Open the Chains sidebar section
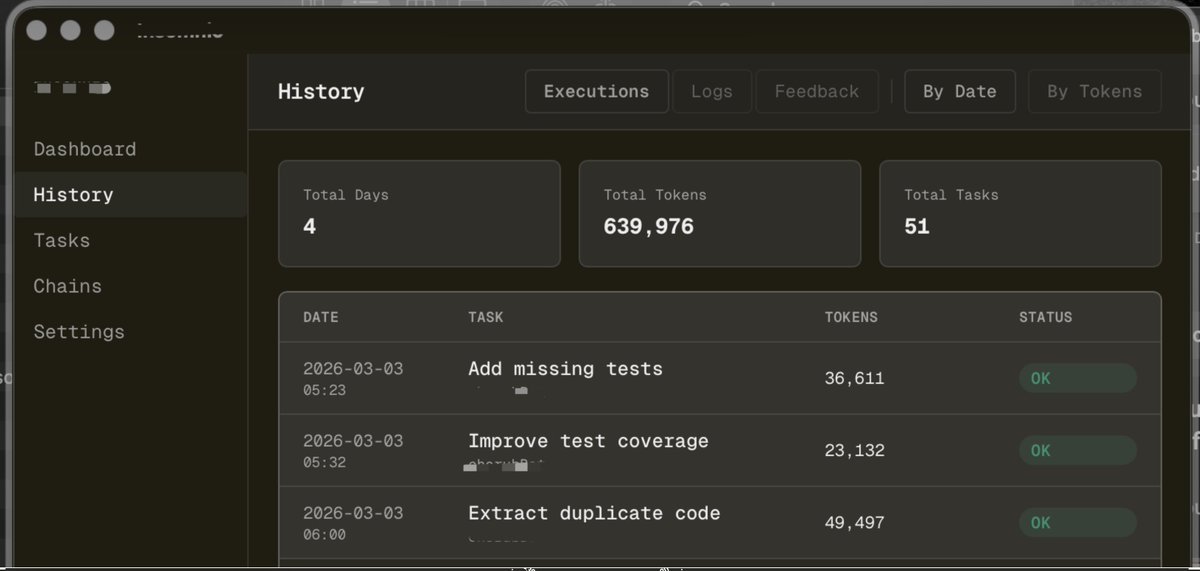1200x571 pixels. point(67,286)
